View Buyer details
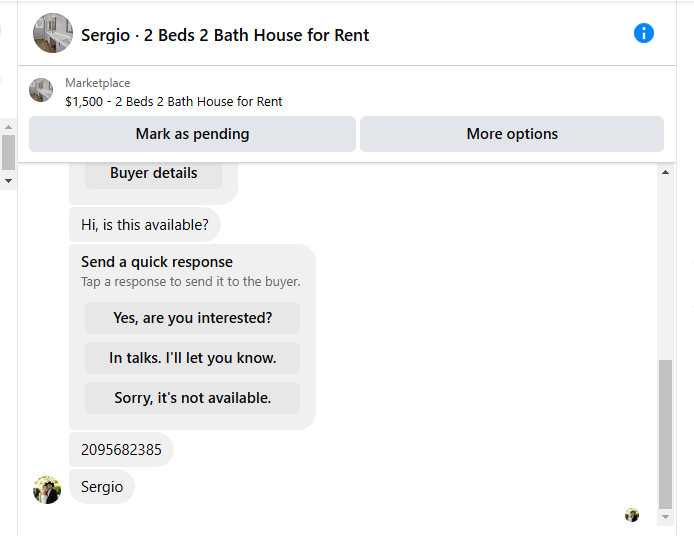Screen dimensions: 694x536 153,173
